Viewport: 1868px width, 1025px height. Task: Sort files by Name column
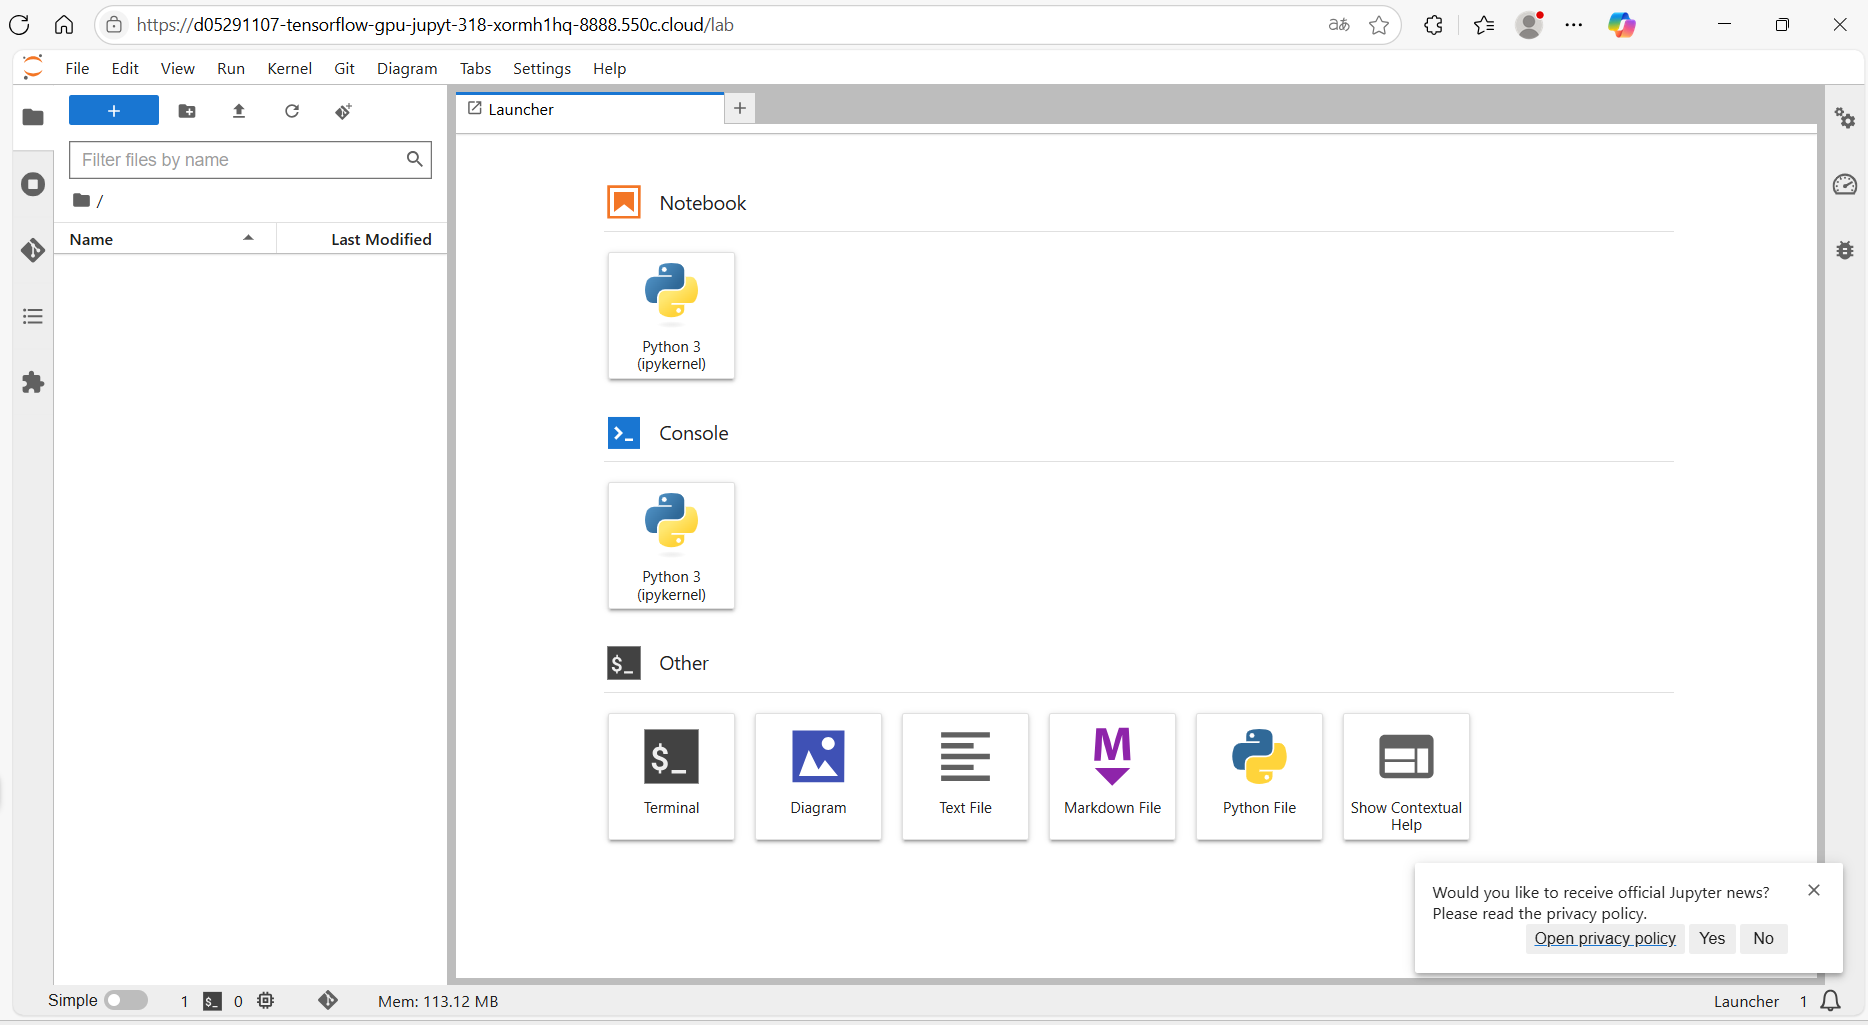click(160, 239)
